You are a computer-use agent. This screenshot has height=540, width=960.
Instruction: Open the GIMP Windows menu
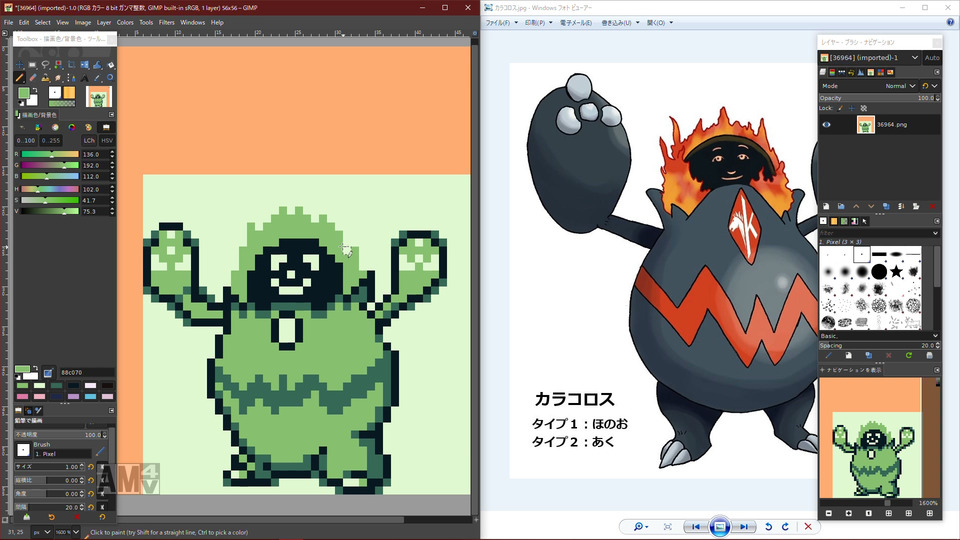pos(192,22)
